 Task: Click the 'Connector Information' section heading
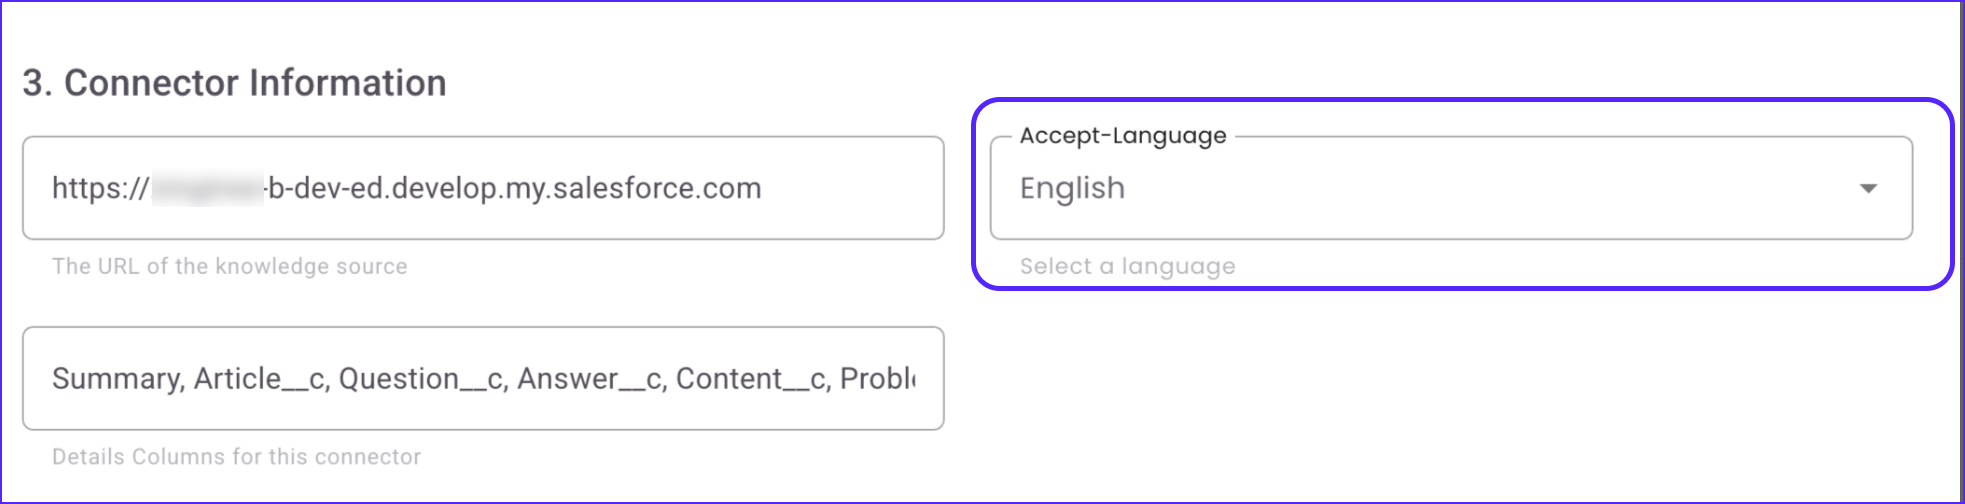coord(234,83)
